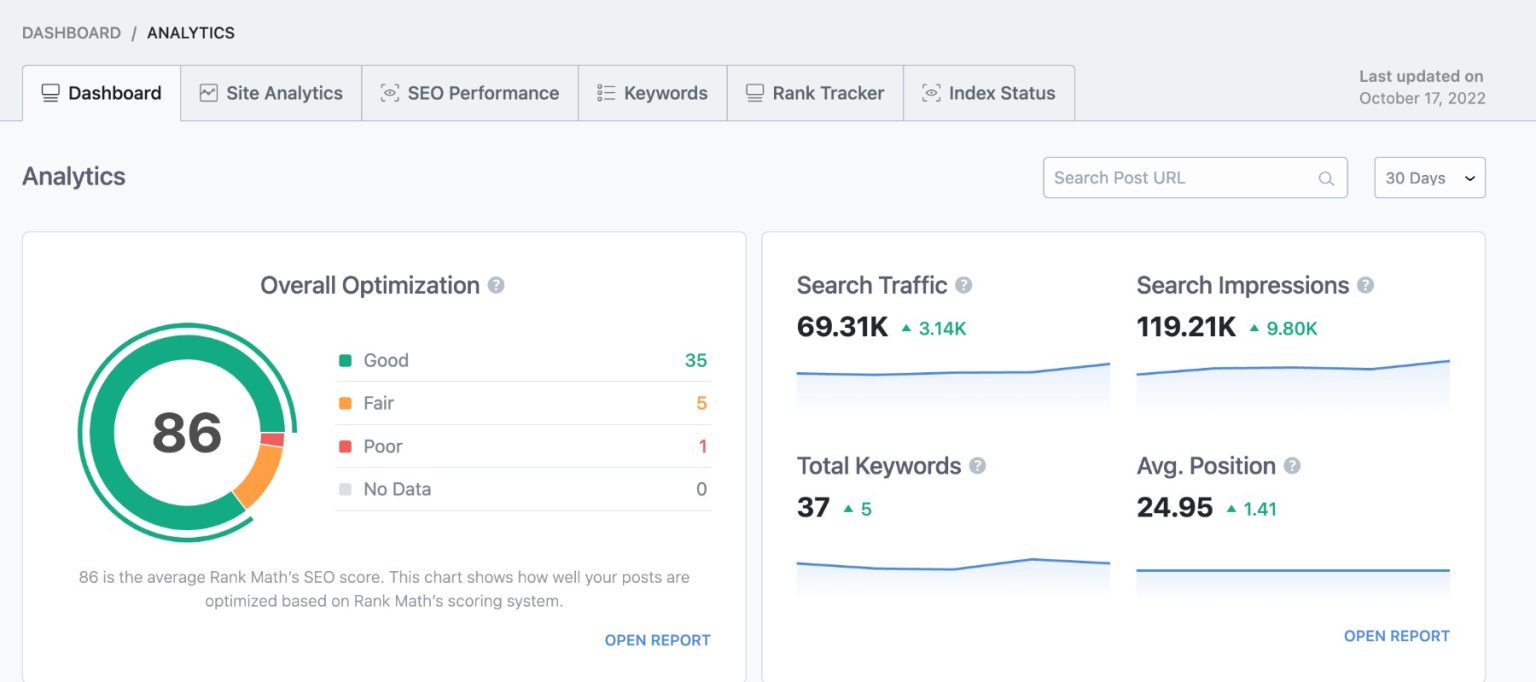Image resolution: width=1536 pixels, height=682 pixels.
Task: Switch to the SEO Performance tab
Action: [x=470, y=93]
